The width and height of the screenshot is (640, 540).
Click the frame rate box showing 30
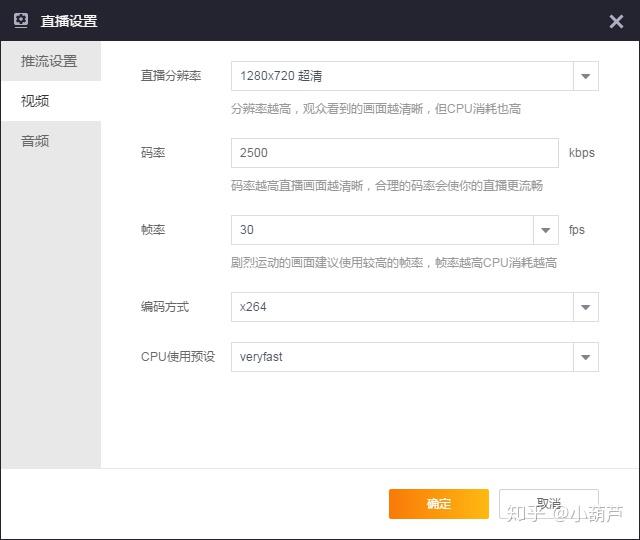pyautogui.click(x=395, y=230)
